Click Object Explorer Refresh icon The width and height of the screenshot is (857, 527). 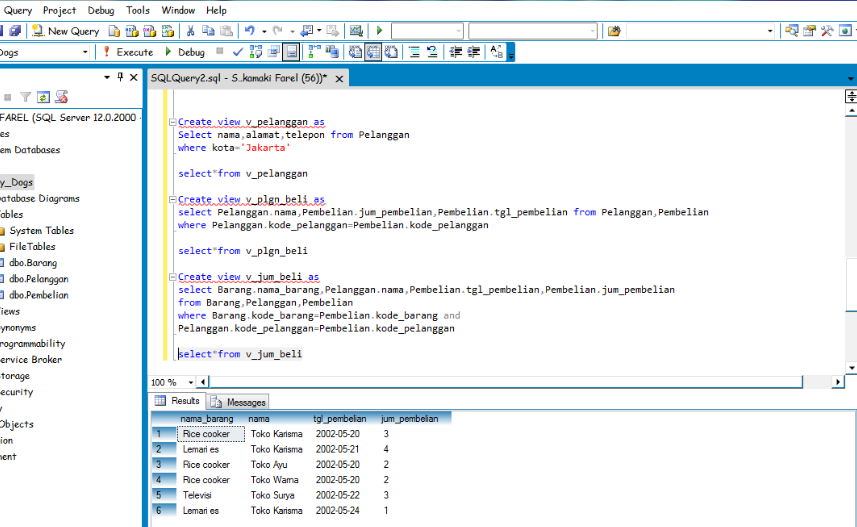pos(43,97)
